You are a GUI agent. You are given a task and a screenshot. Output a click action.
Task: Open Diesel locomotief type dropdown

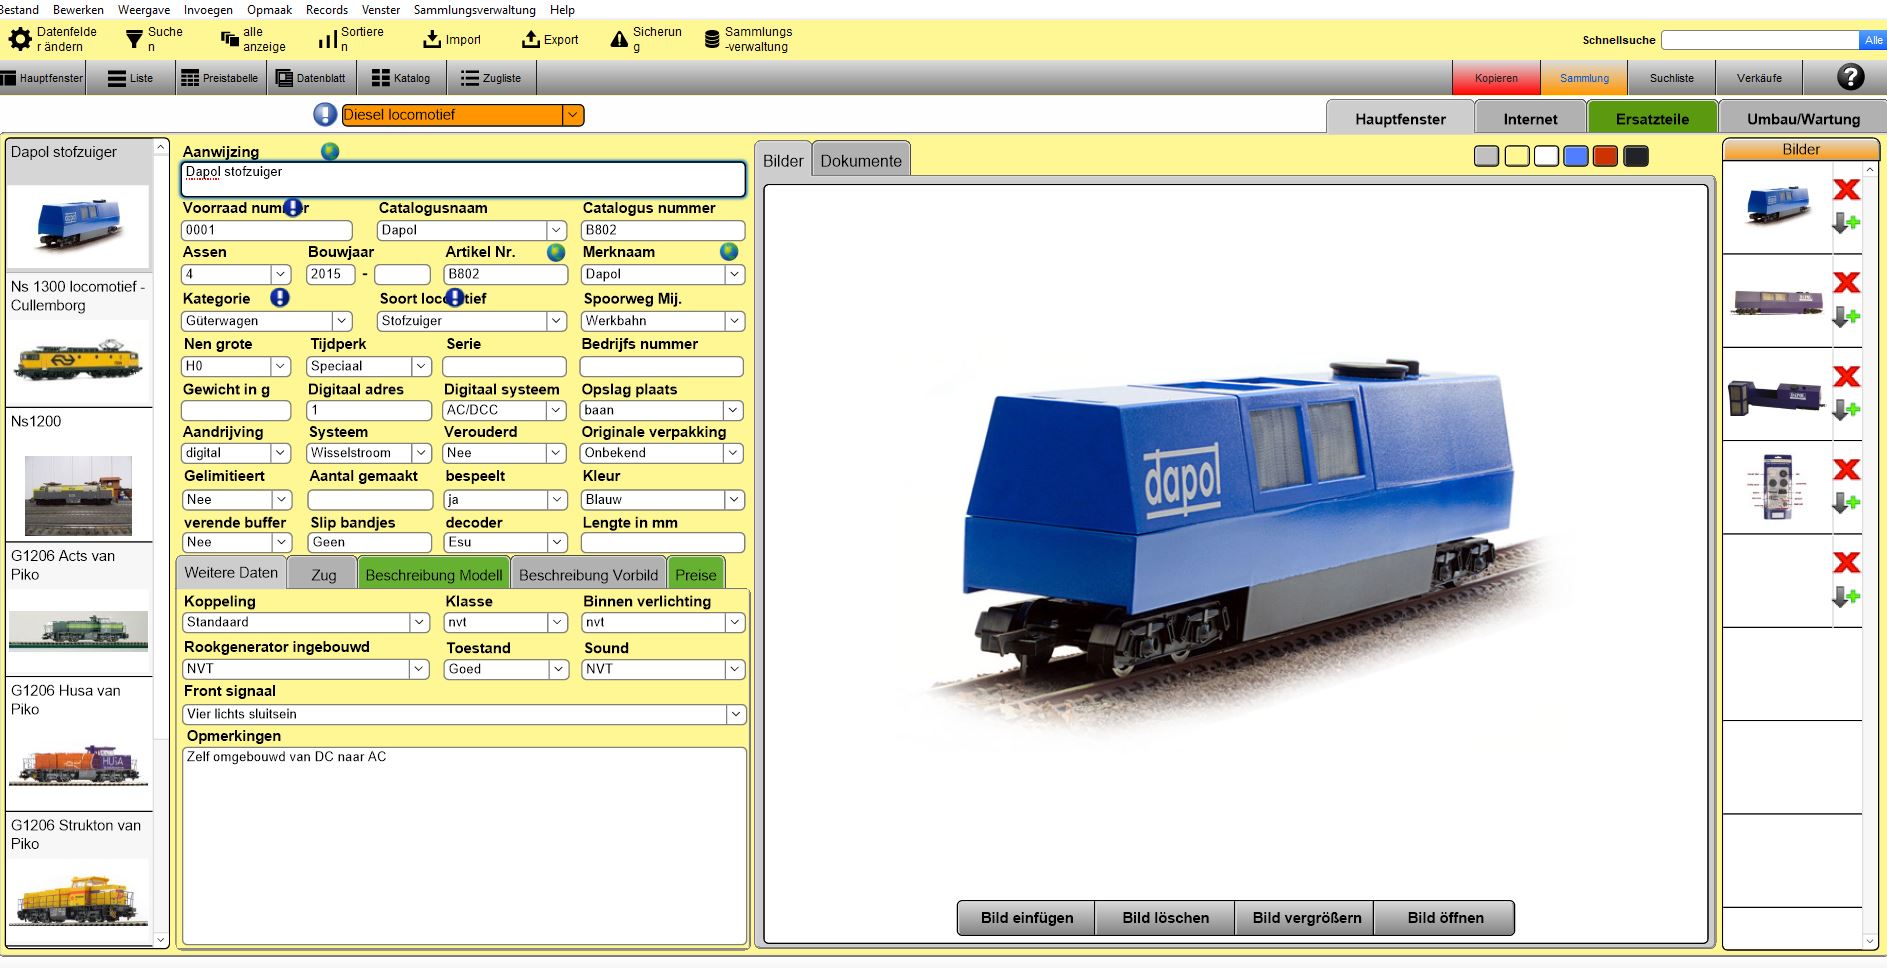pos(573,115)
